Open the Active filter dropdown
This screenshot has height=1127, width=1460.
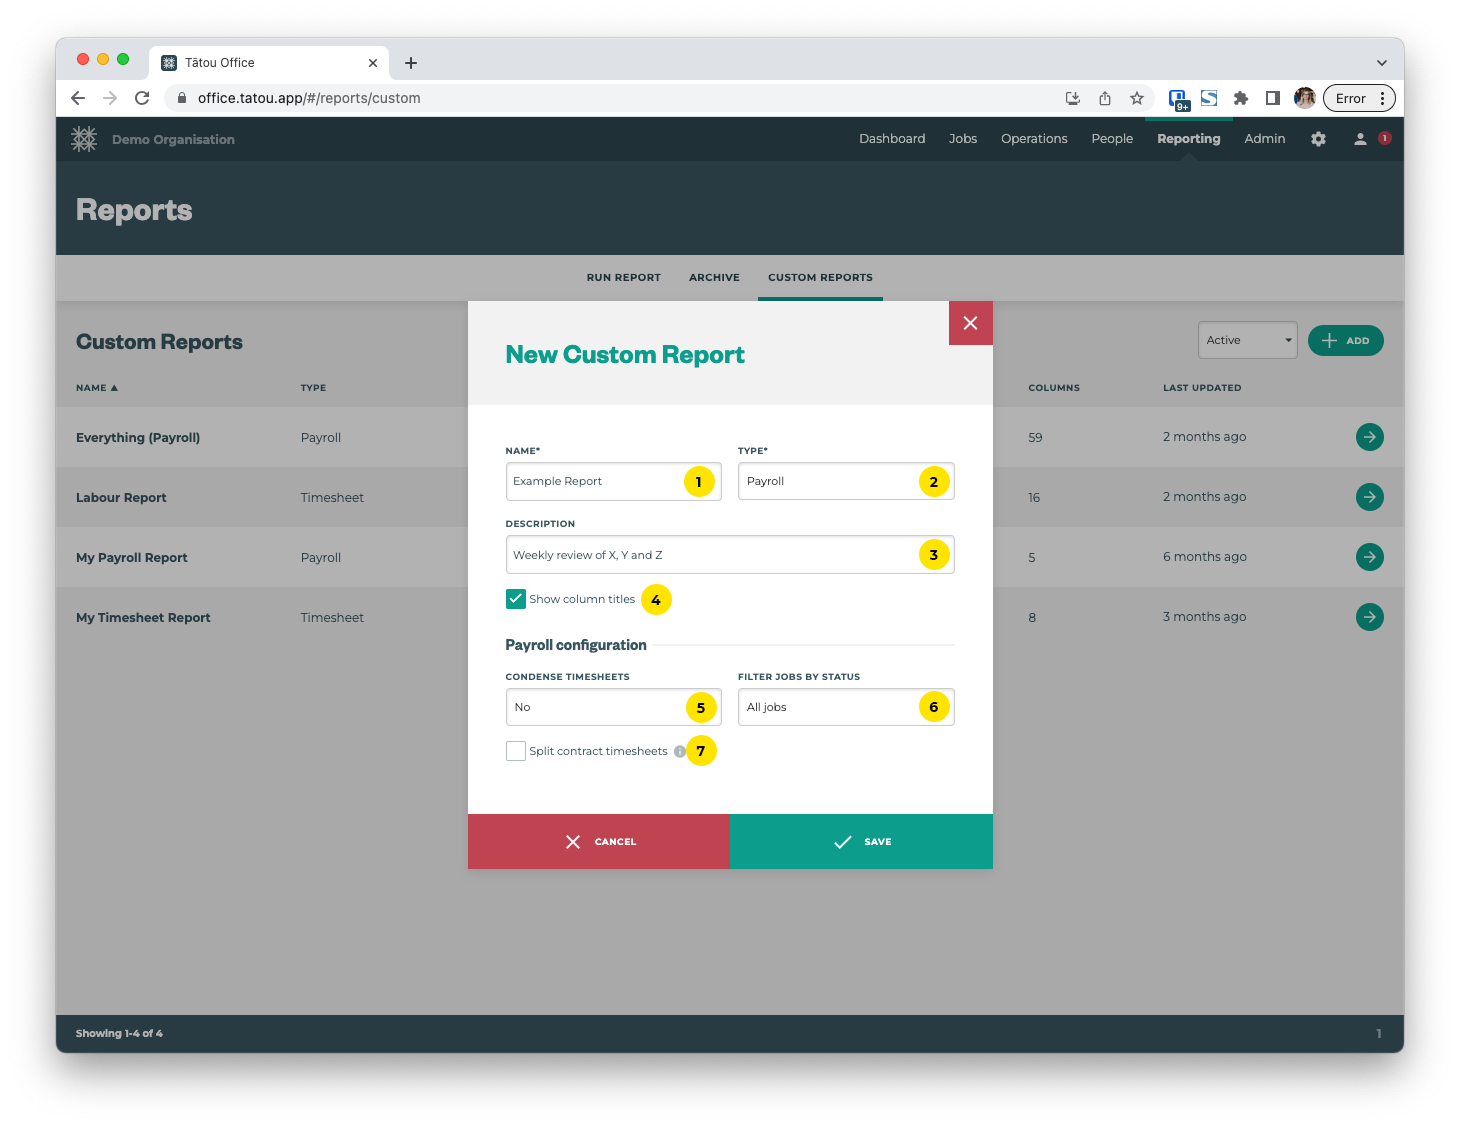pyautogui.click(x=1247, y=340)
